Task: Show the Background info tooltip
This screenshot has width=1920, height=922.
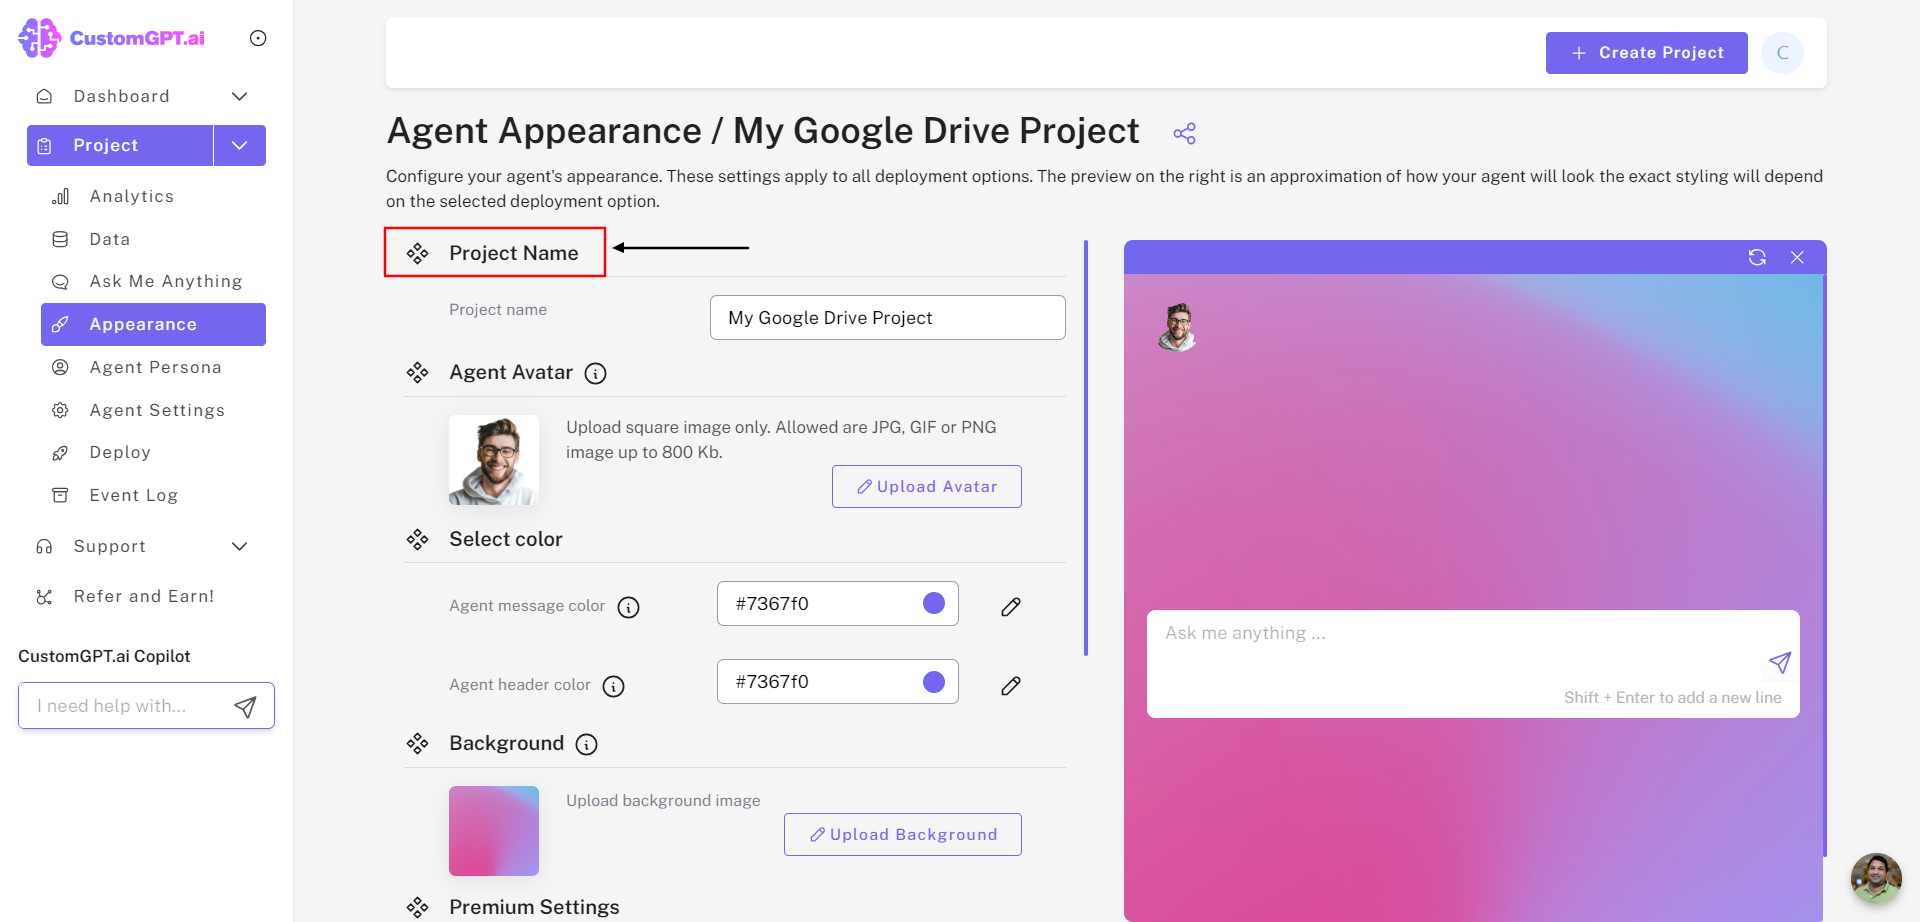Action: (587, 744)
